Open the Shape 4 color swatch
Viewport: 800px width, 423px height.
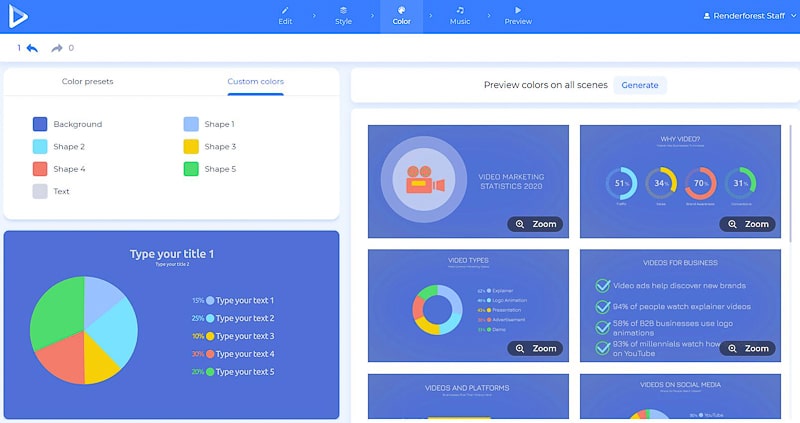(40, 169)
